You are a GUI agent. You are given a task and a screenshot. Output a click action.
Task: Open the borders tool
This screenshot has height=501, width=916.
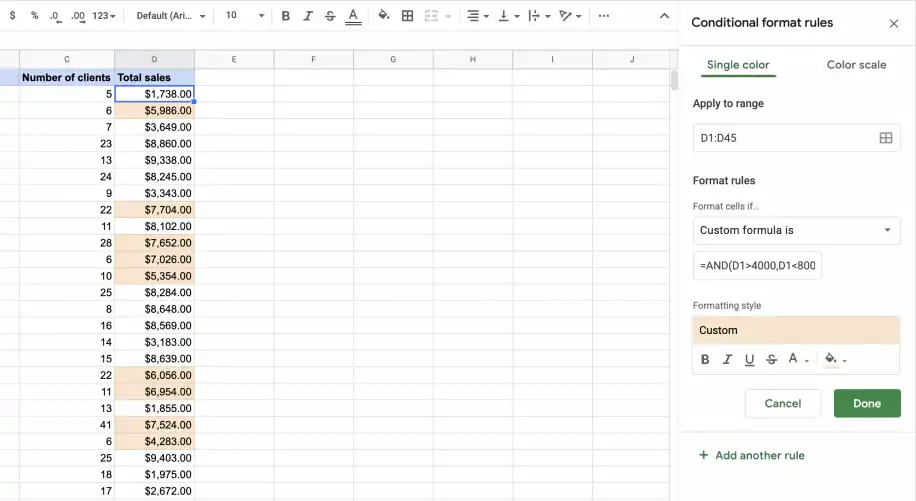(408, 16)
